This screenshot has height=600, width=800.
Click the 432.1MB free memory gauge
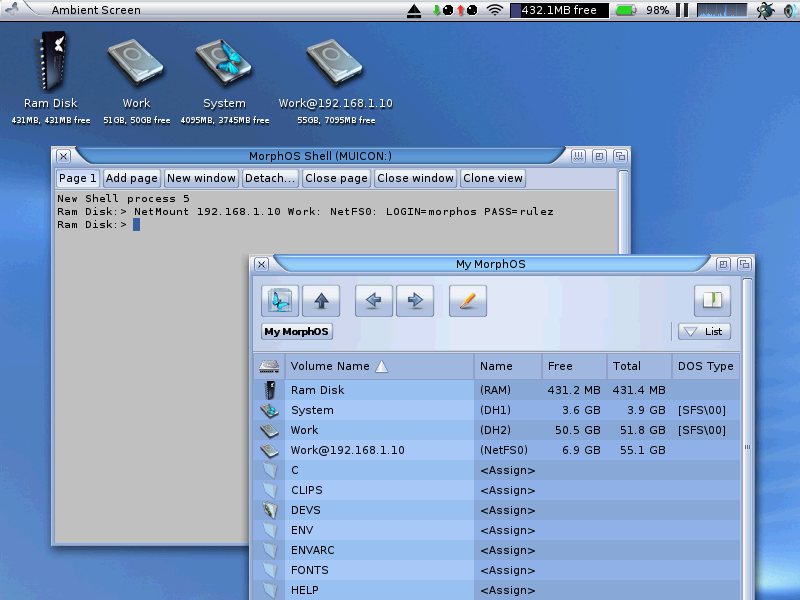click(x=559, y=10)
